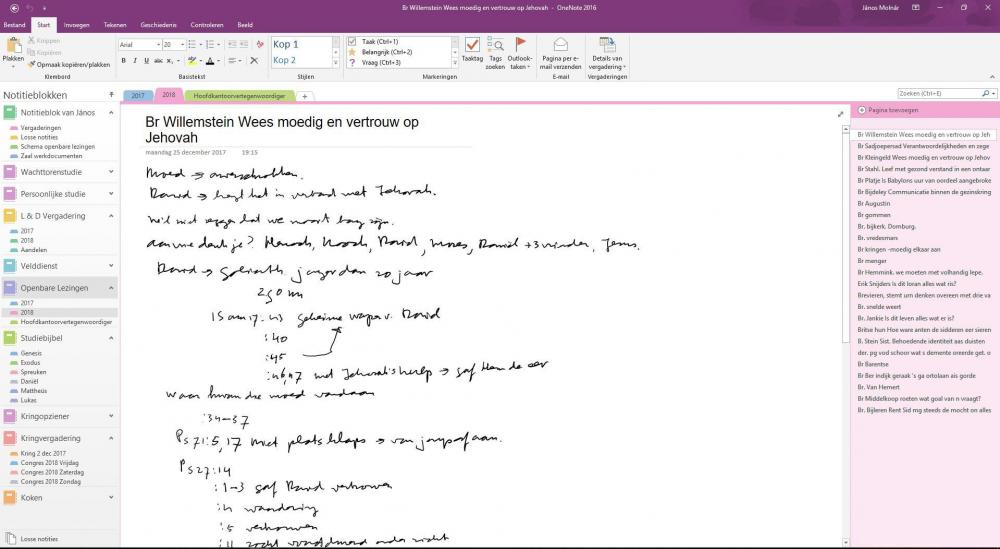Click the search magnifier icon
The width and height of the screenshot is (1000, 549).
pos(985,94)
